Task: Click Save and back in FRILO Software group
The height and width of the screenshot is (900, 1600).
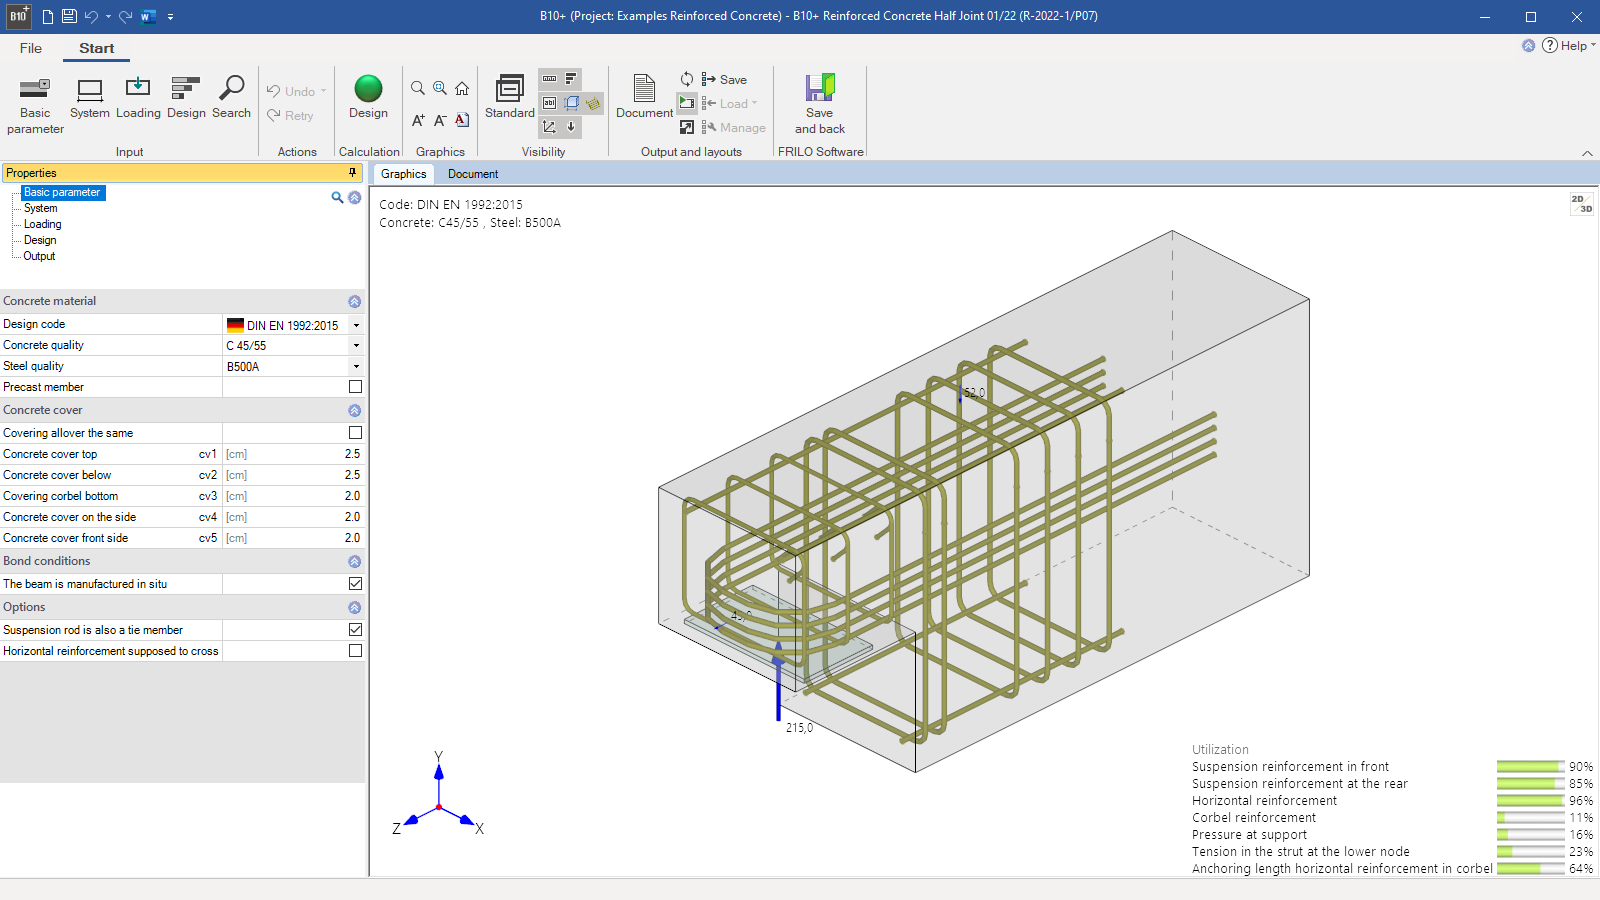Action: (x=820, y=104)
